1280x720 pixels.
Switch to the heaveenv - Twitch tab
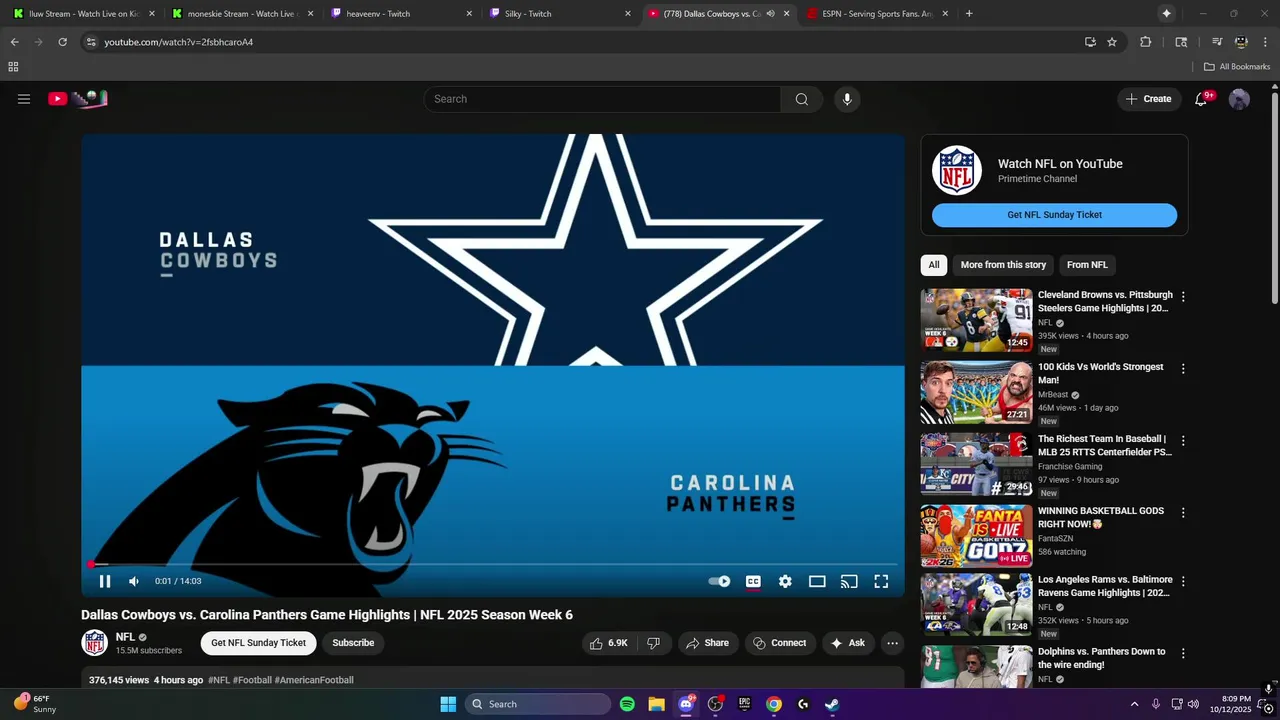(400, 14)
